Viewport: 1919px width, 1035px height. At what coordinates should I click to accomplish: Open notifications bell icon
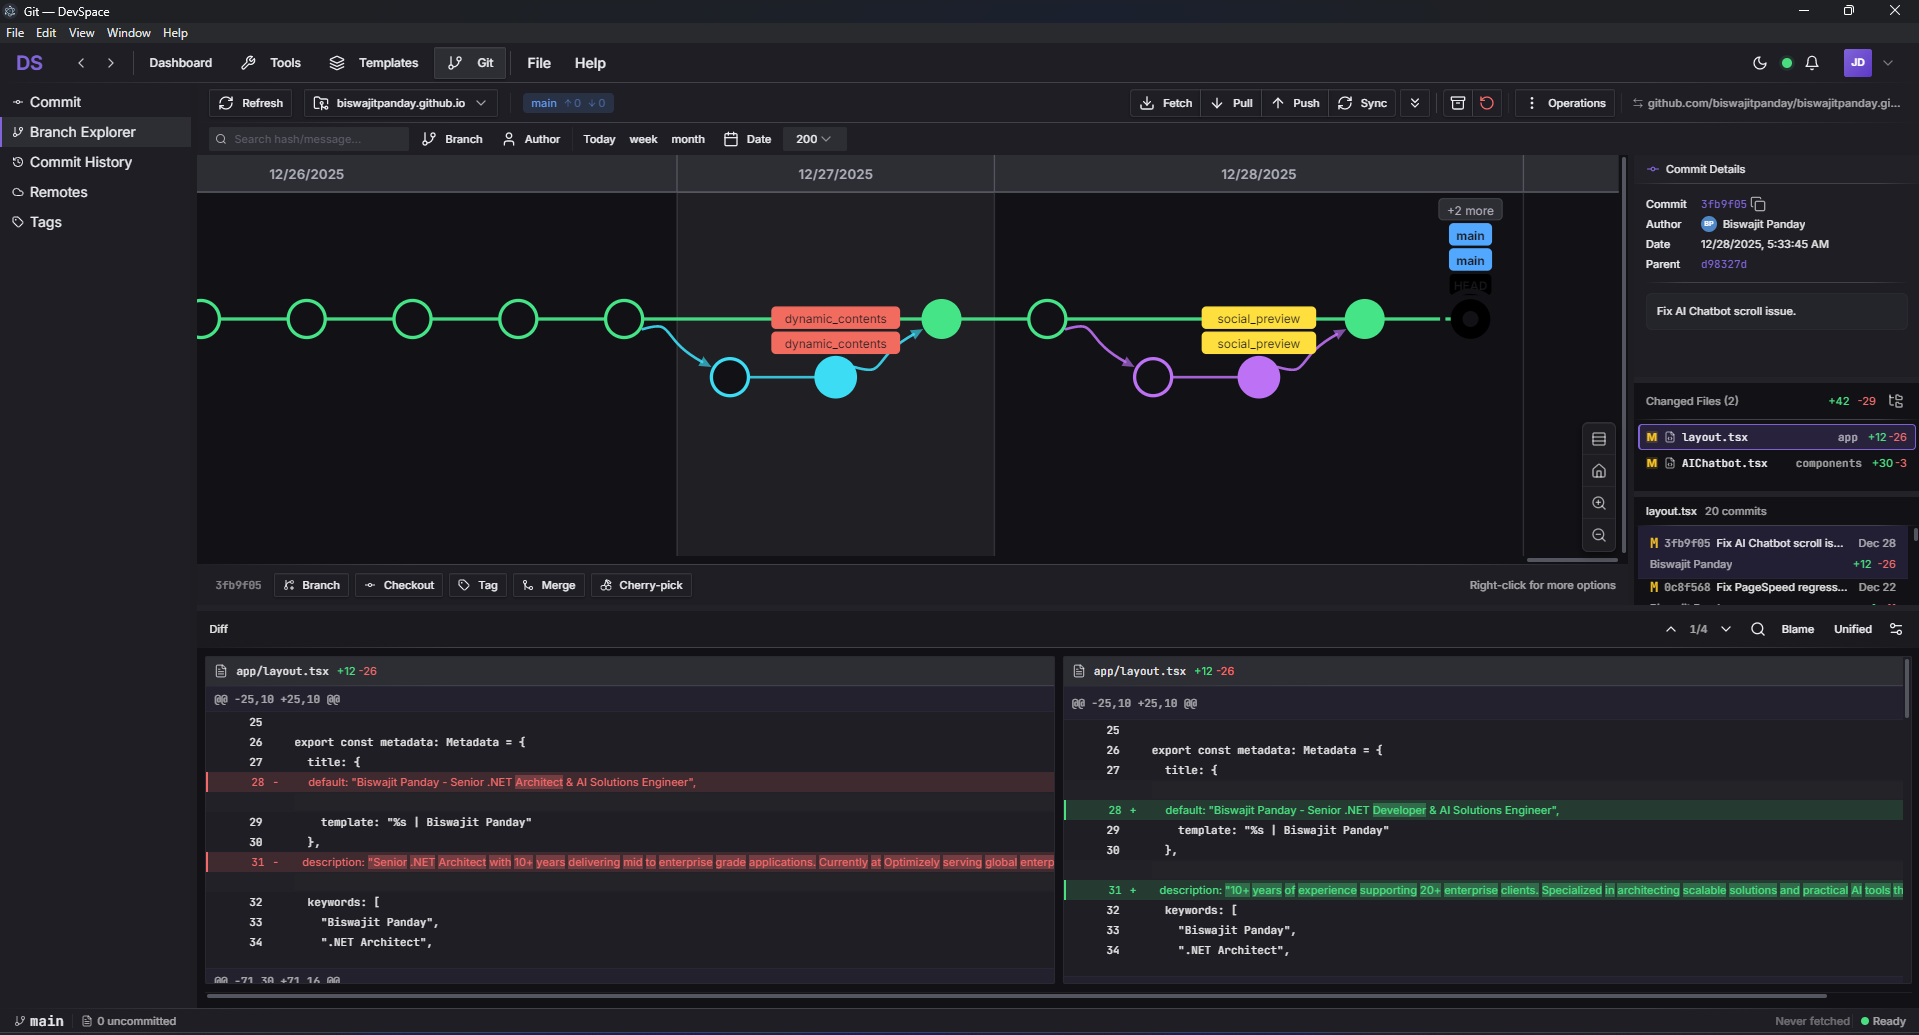click(1812, 63)
